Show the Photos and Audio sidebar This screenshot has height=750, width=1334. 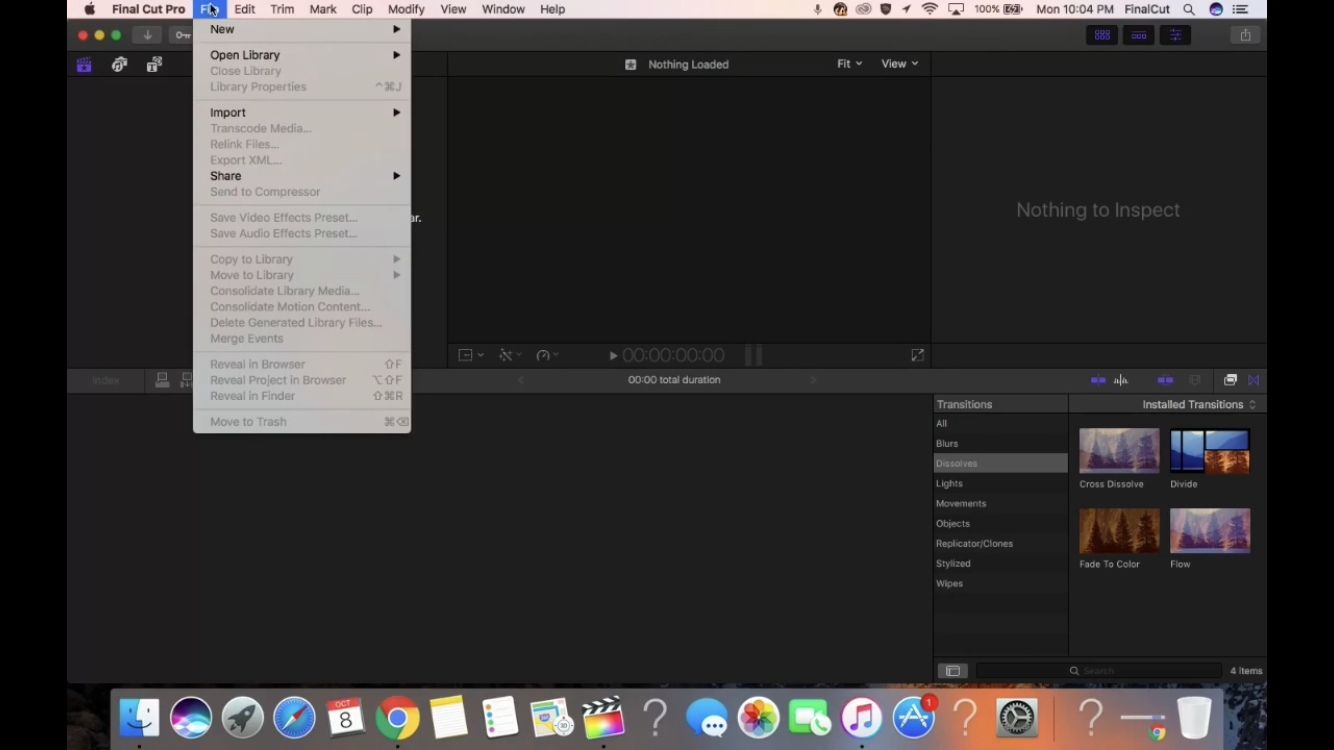tap(119, 64)
